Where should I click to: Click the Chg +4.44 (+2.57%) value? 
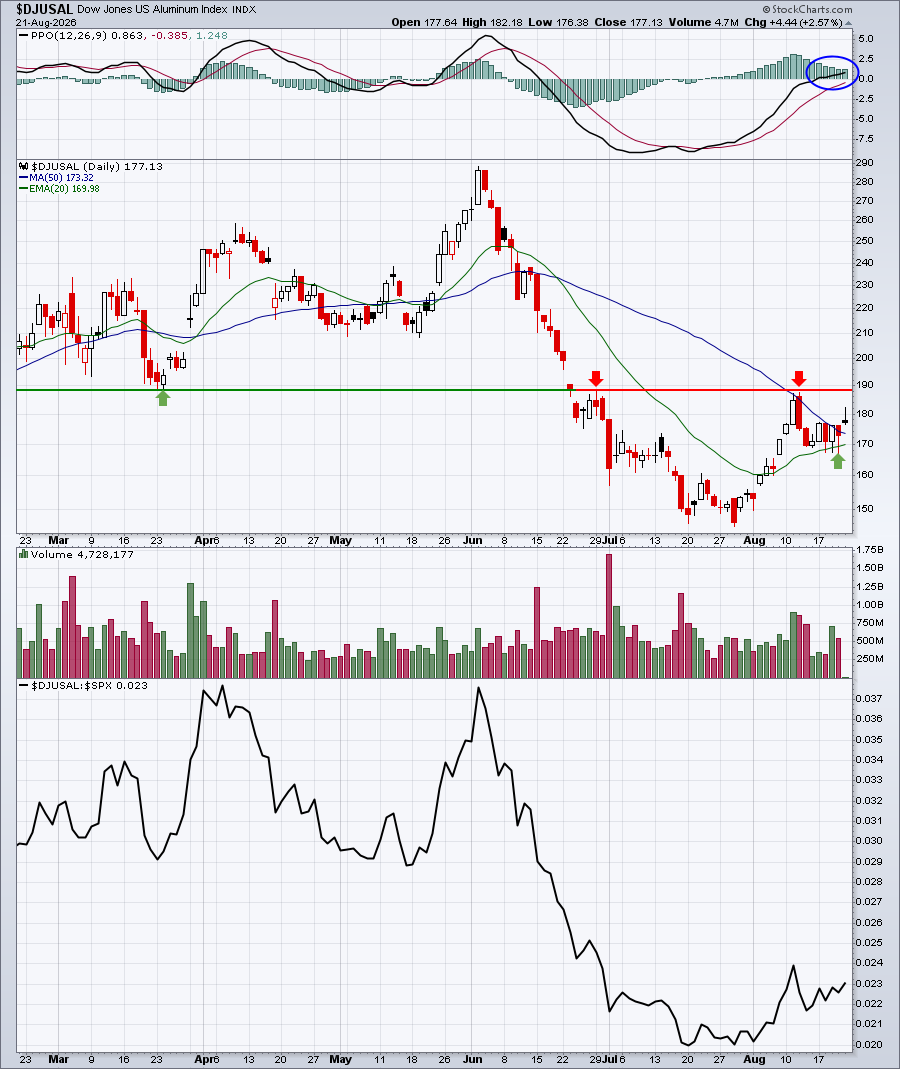[794, 22]
